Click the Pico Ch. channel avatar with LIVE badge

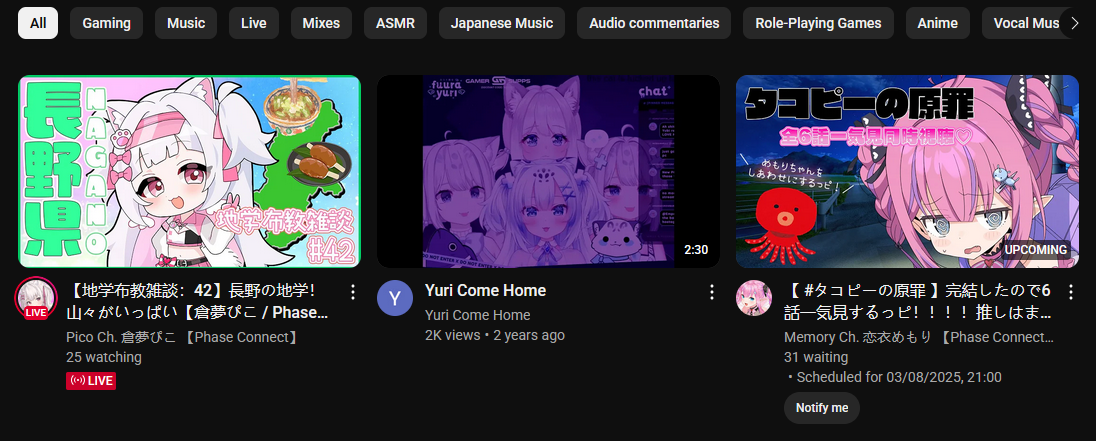tap(36, 298)
